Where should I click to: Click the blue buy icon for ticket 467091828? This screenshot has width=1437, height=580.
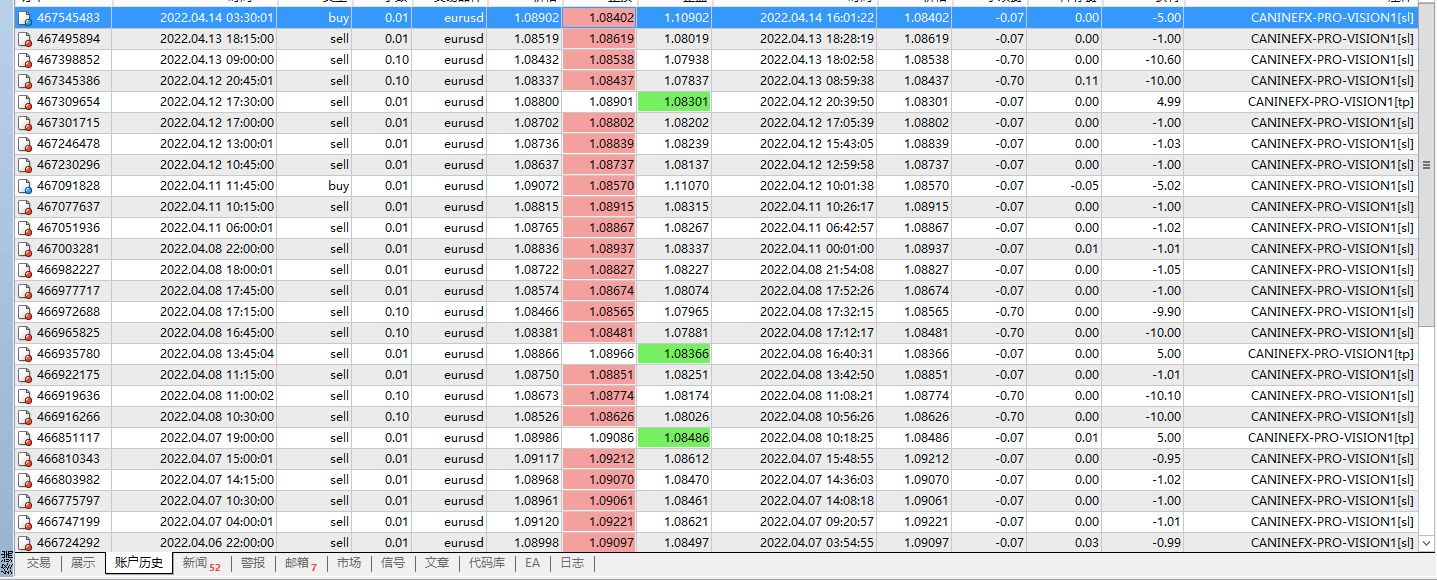click(x=25, y=186)
